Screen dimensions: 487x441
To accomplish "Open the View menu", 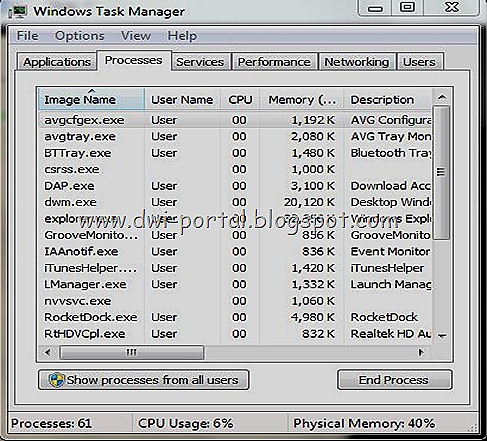I will click(136, 36).
